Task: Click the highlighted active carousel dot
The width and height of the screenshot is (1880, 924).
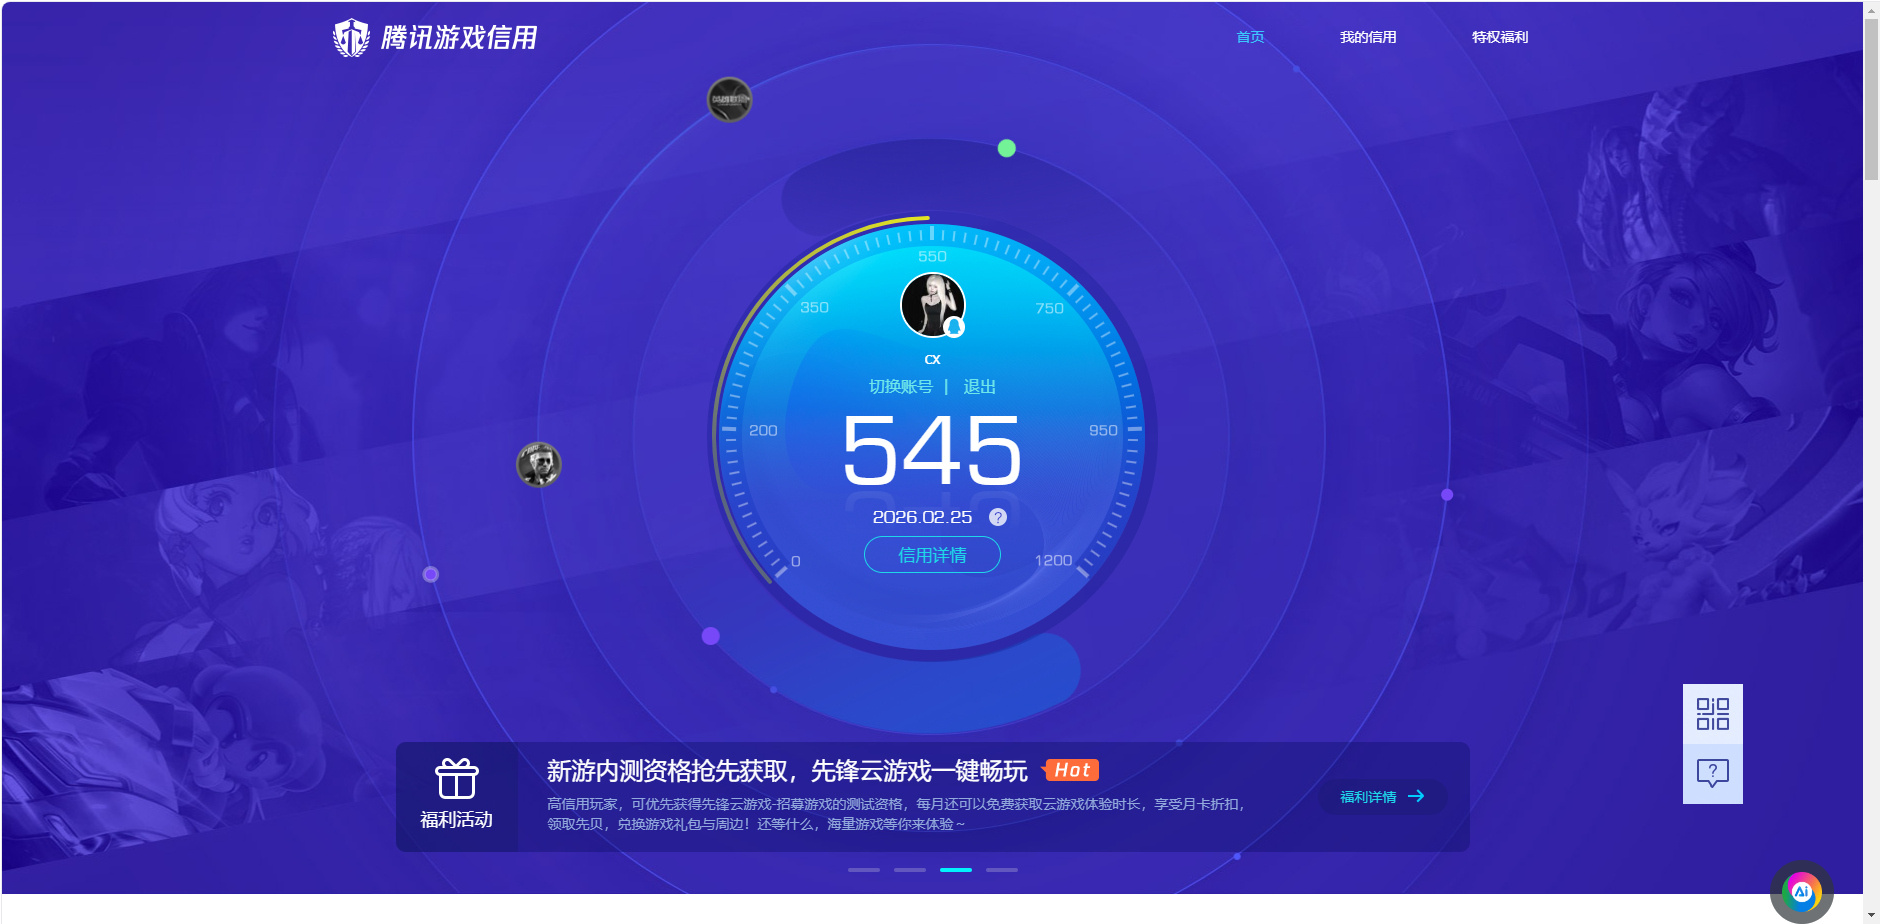Action: click(957, 870)
